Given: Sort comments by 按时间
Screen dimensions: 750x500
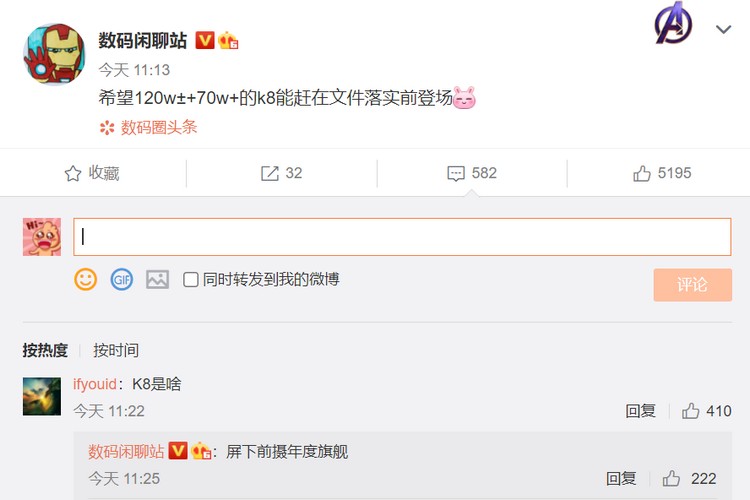Looking at the screenshot, I should point(116,350).
